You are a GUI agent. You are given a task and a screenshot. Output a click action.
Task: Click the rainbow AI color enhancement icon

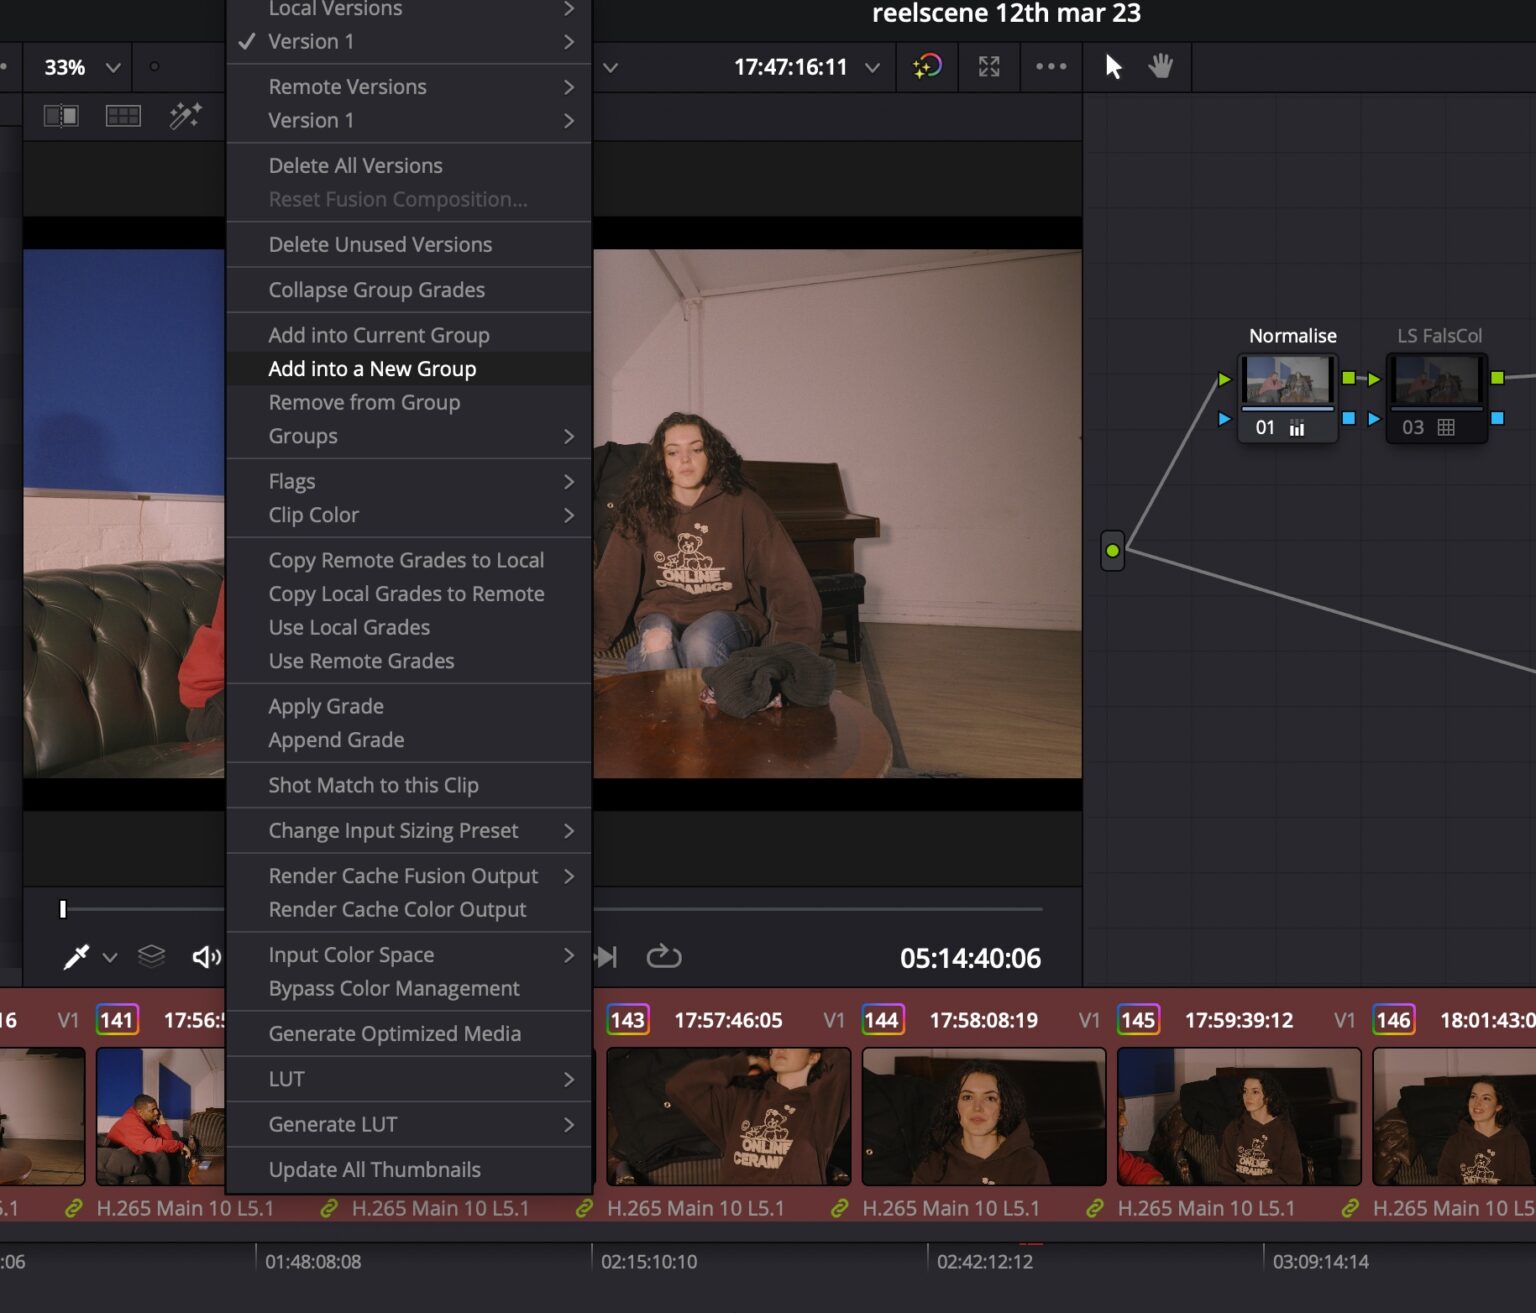pos(927,67)
